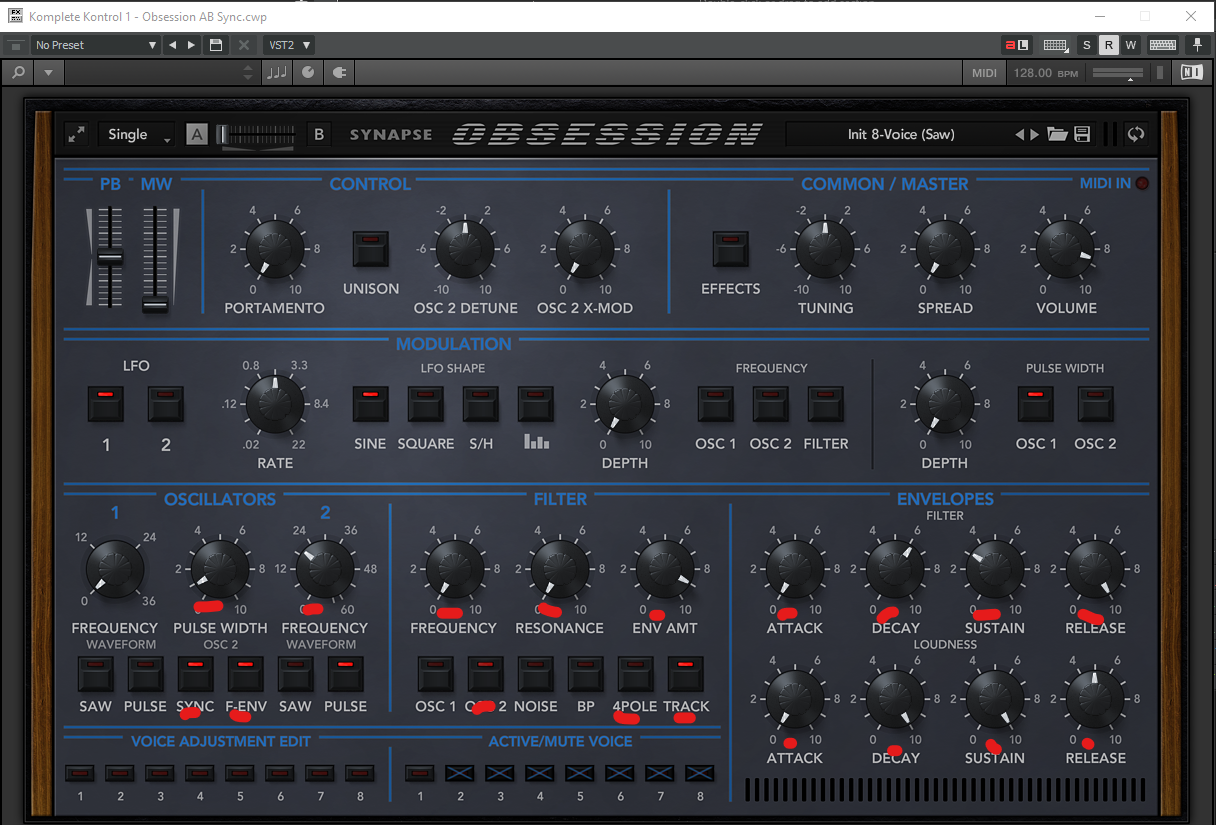Go to next host preset arrow
Screen dimensions: 1216x825
[191, 45]
